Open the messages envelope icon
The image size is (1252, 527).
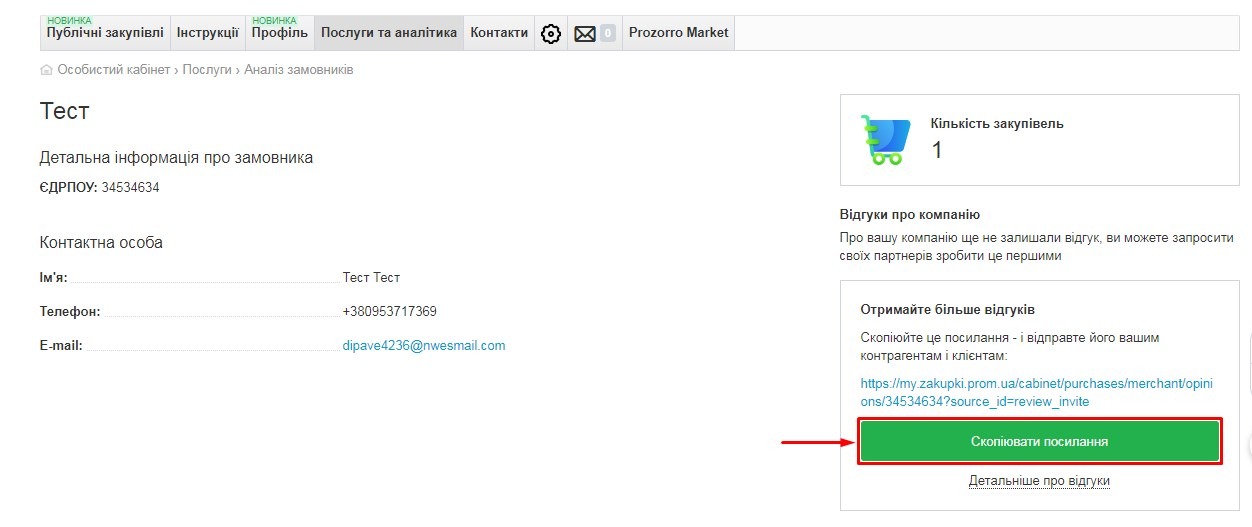(x=585, y=34)
